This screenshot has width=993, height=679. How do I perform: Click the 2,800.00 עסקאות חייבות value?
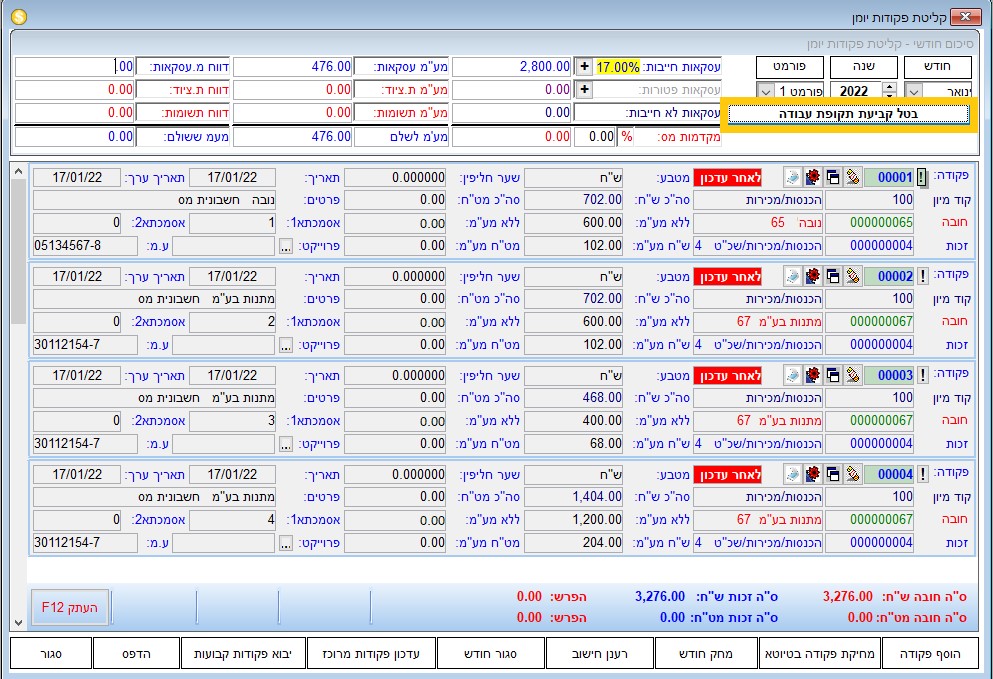[x=512, y=67]
